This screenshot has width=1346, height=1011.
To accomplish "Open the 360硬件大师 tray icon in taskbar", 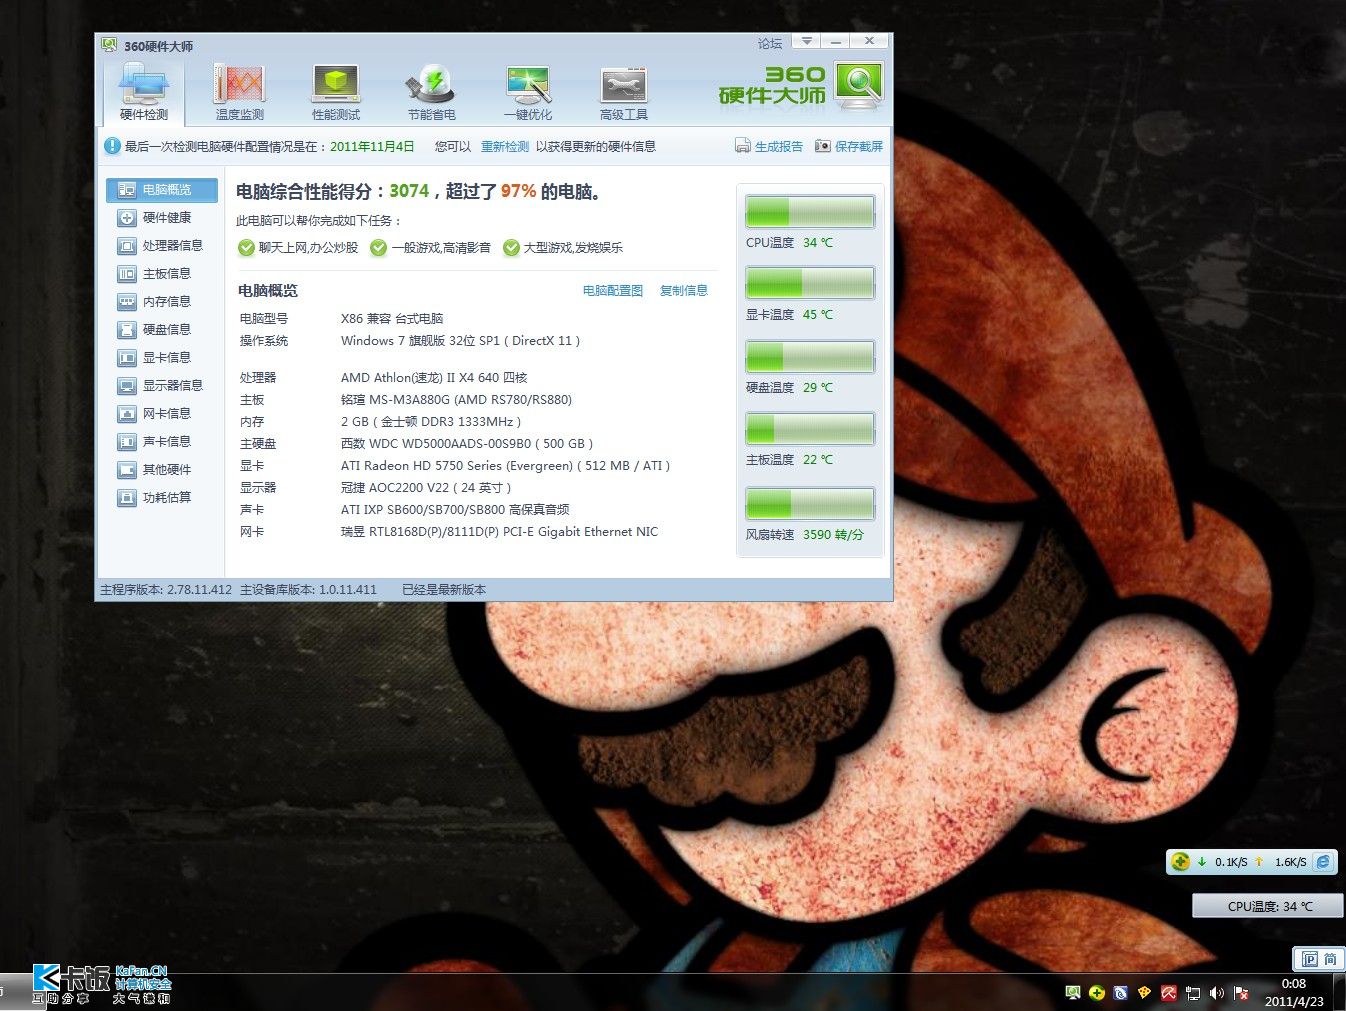I will click(1073, 993).
